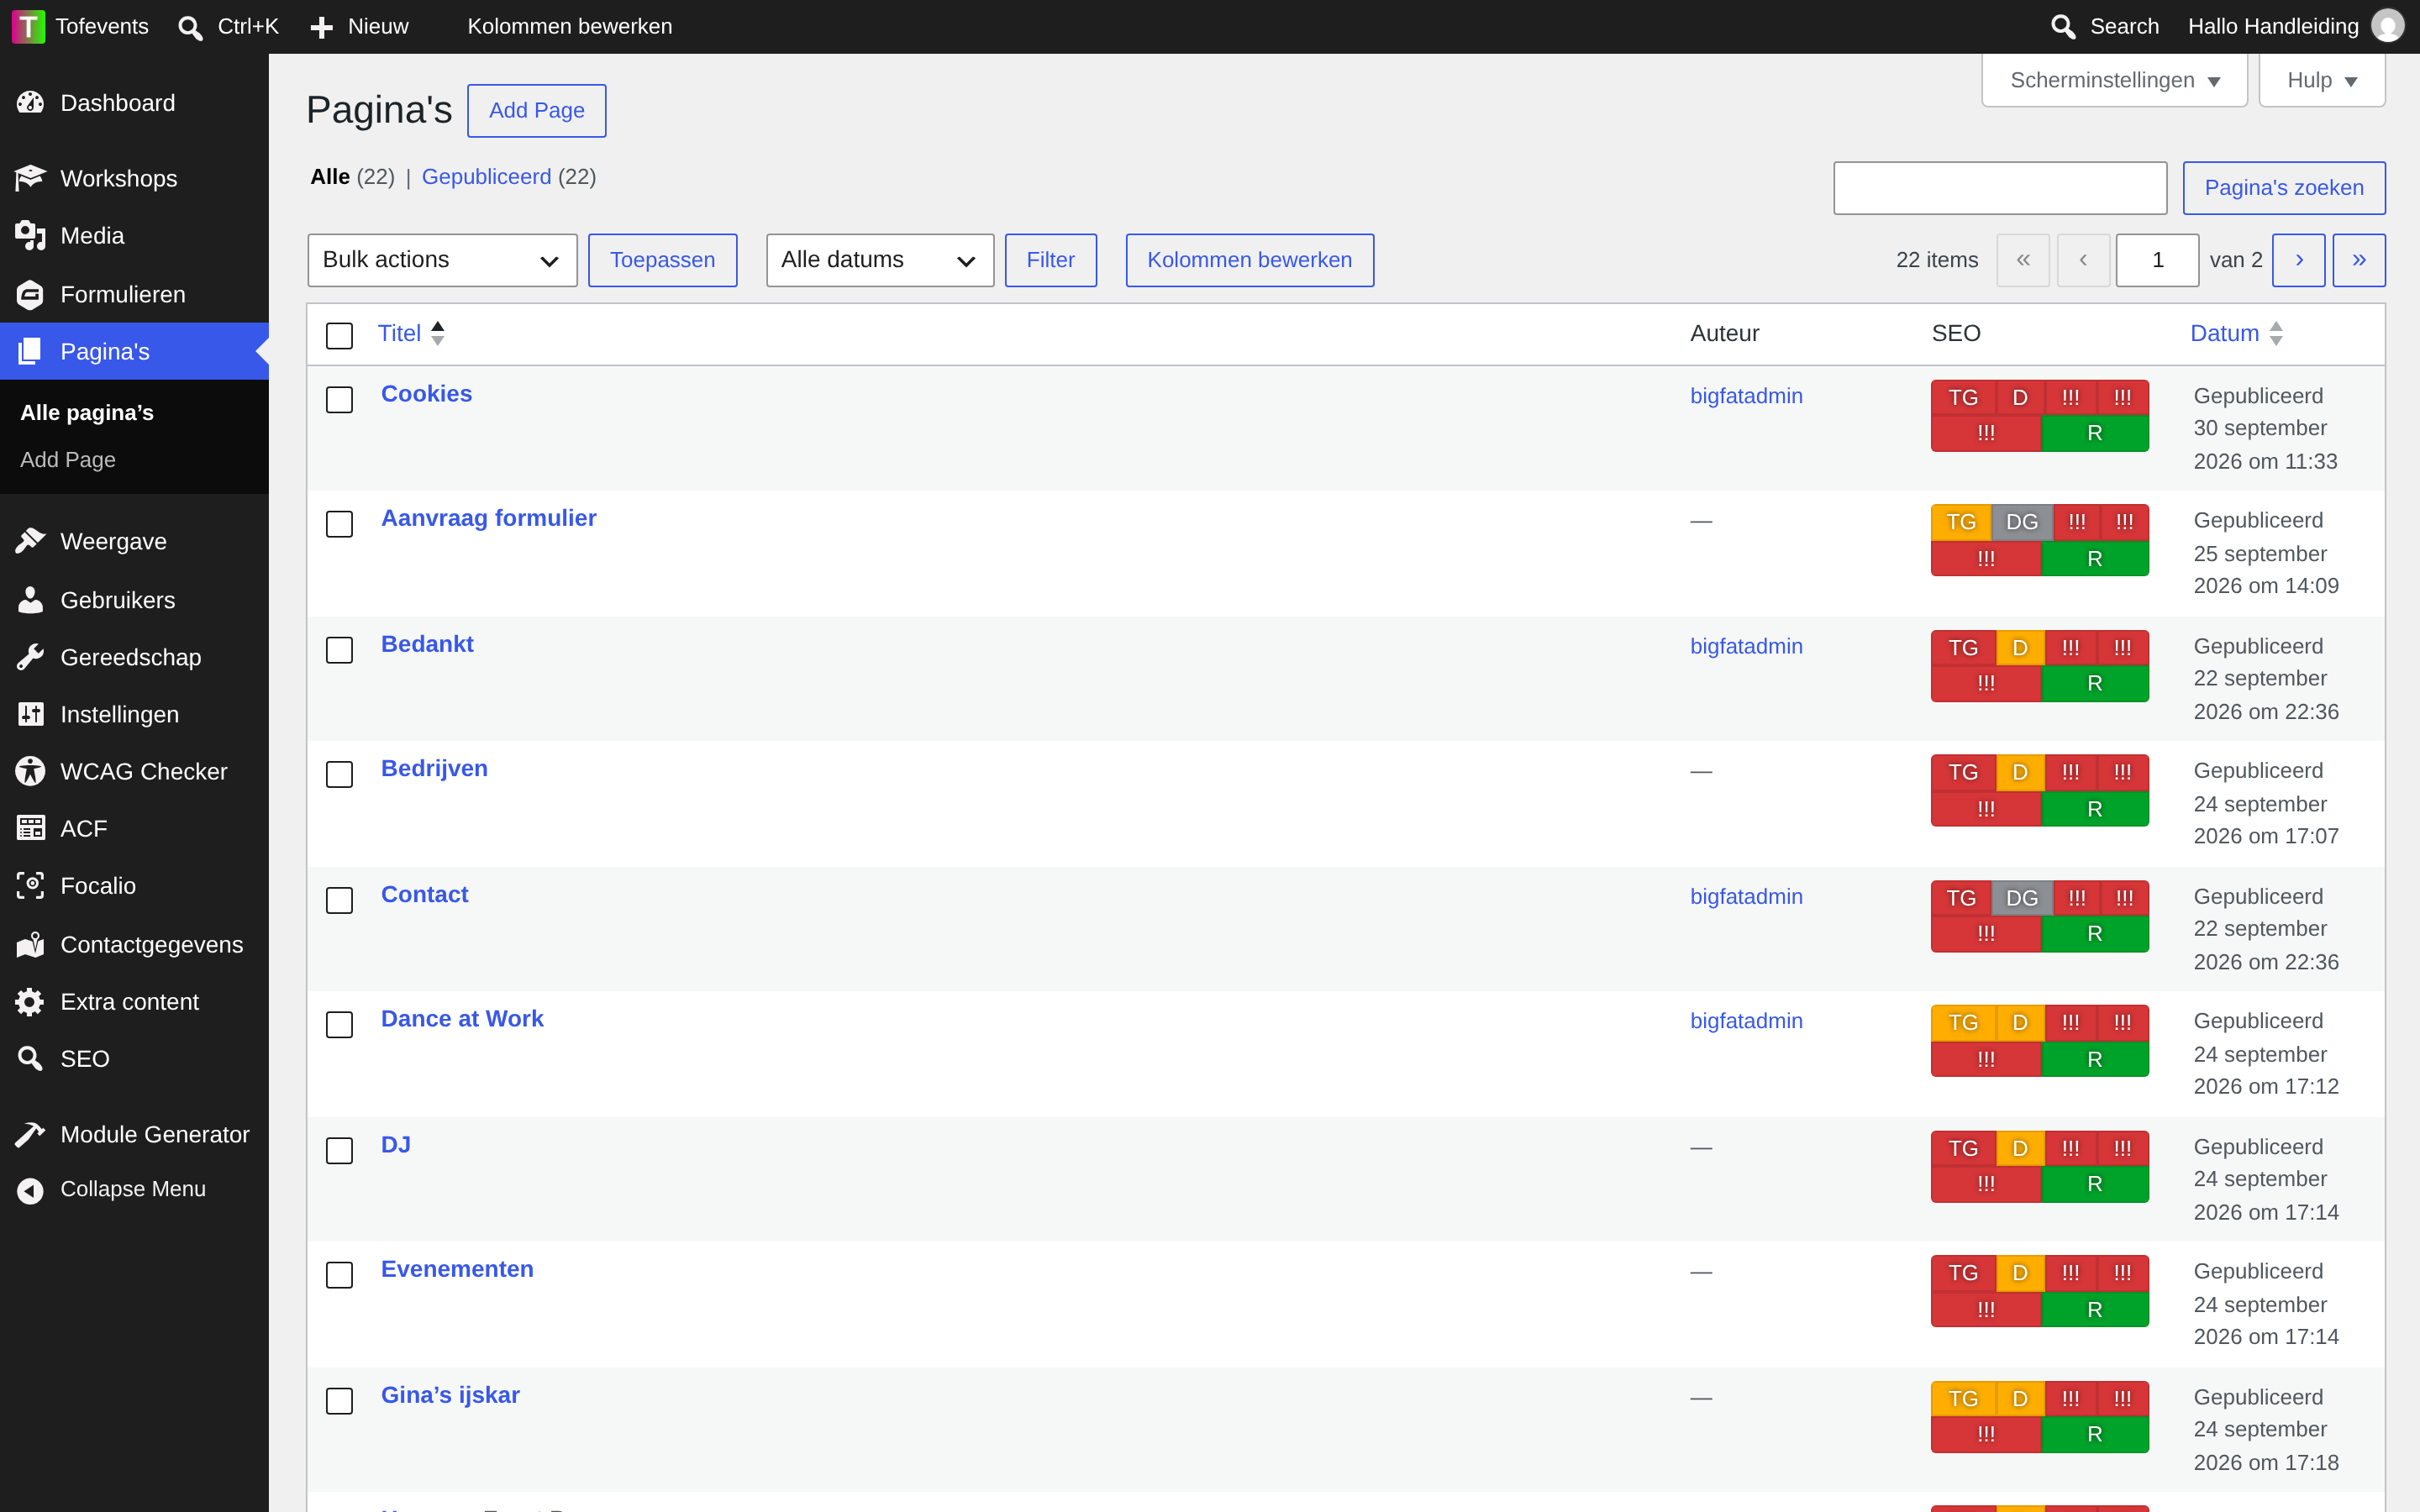The image size is (2420, 1512).
Task: Click the Gereedschap wrench icon
Action: click(31, 657)
